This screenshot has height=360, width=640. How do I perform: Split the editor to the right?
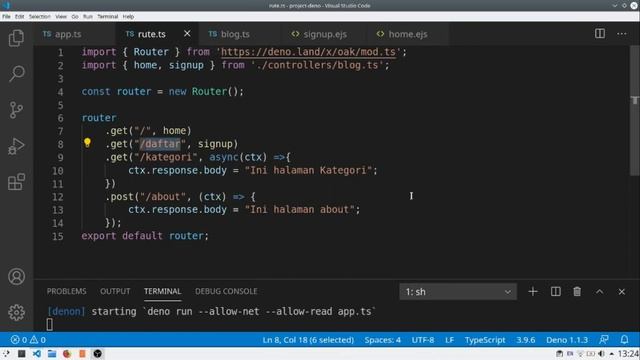(600, 33)
